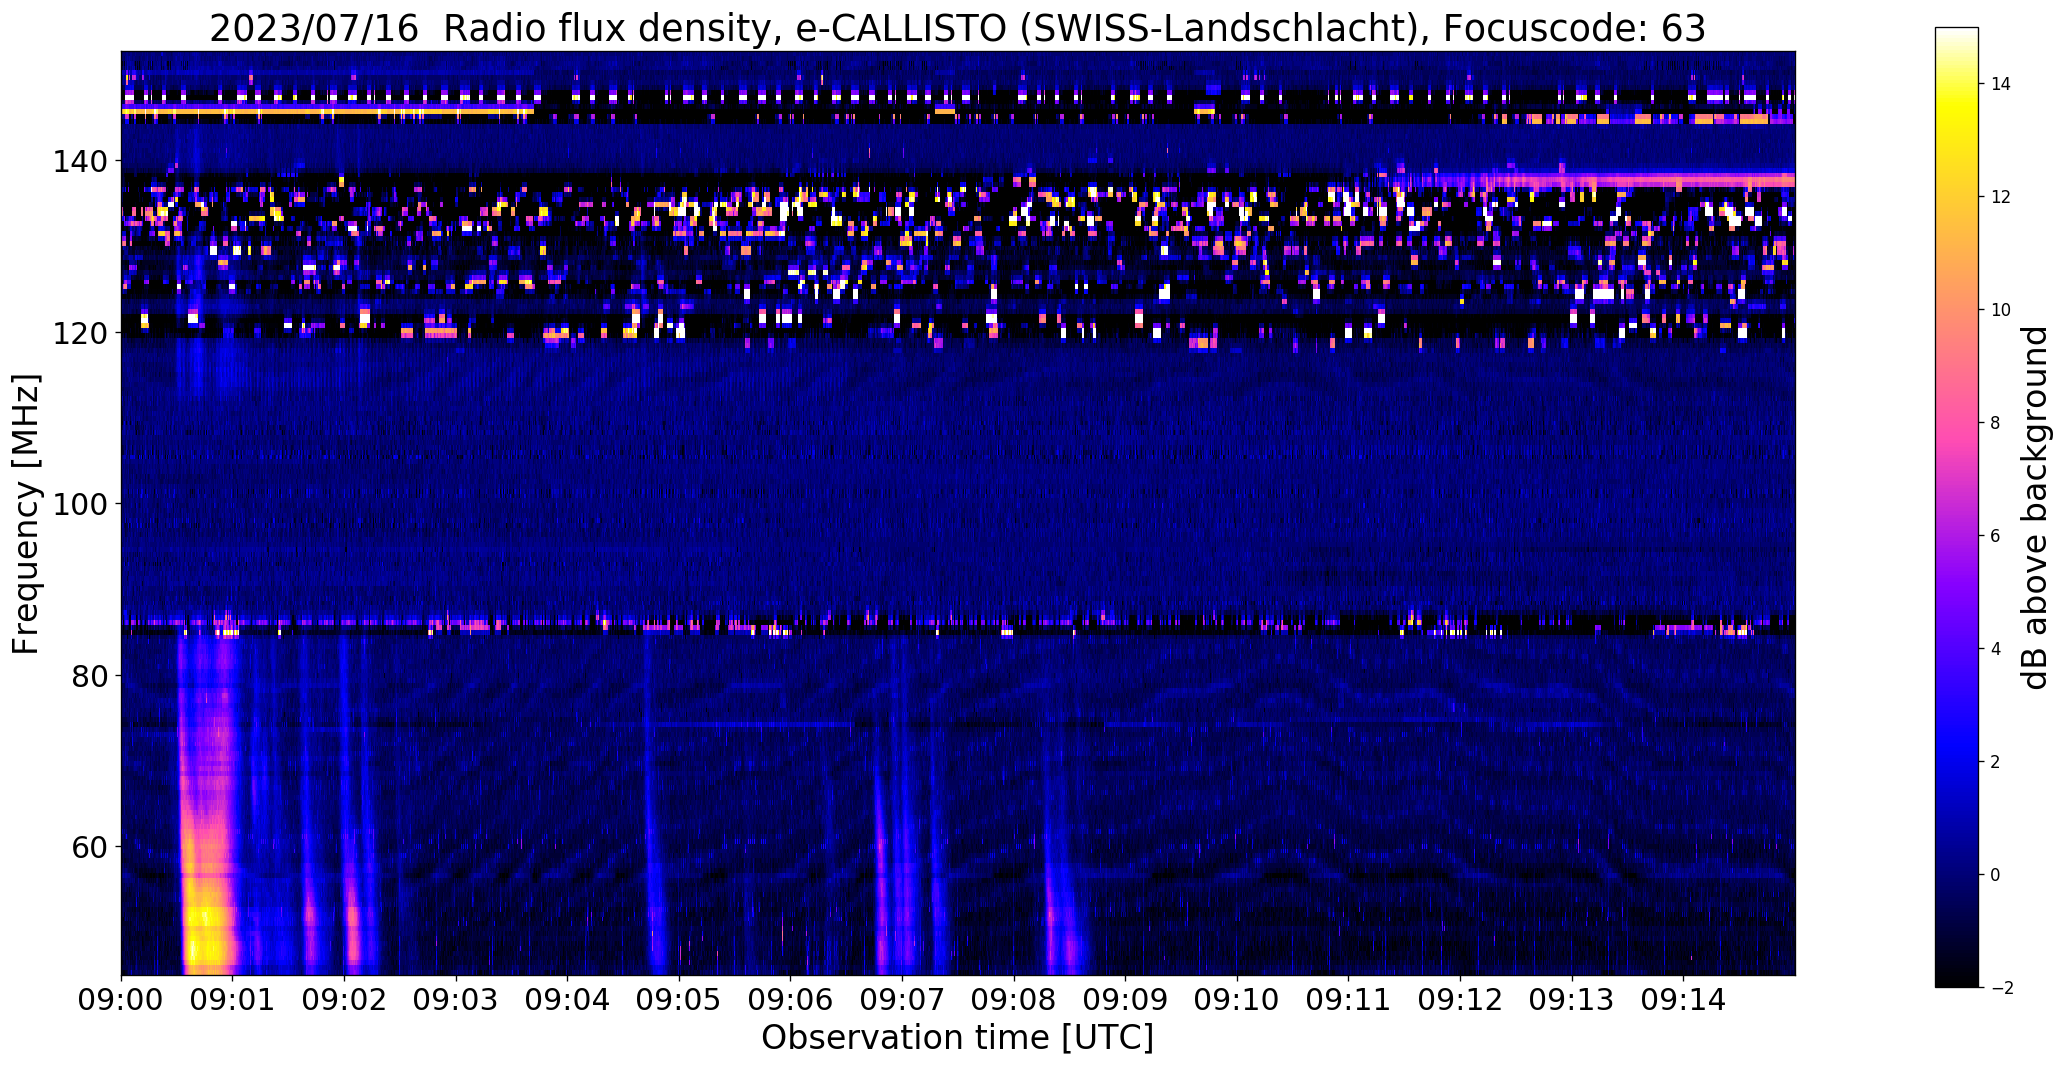This screenshot has width=2066, height=1067.
Task: Click the 140 frequency tick label
Action: click(82, 161)
